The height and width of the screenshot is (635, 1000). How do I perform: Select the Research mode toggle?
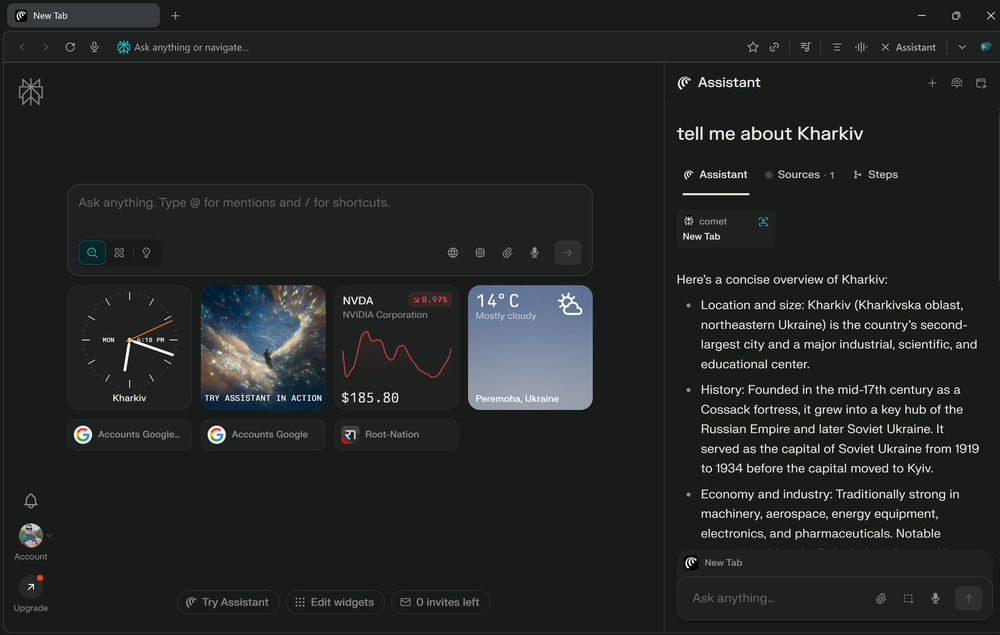coord(119,252)
